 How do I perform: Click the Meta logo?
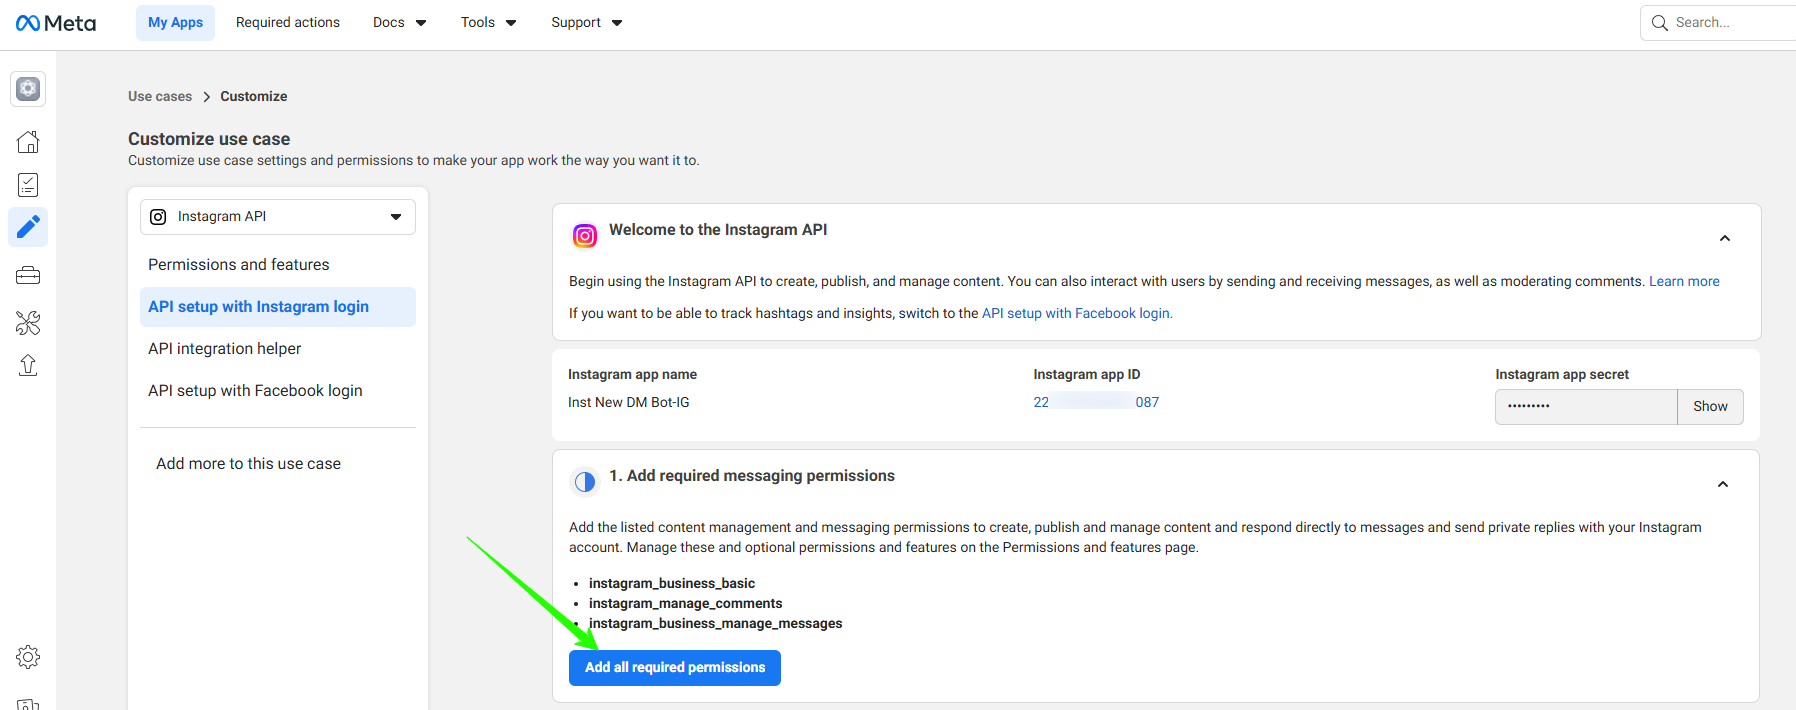point(56,23)
